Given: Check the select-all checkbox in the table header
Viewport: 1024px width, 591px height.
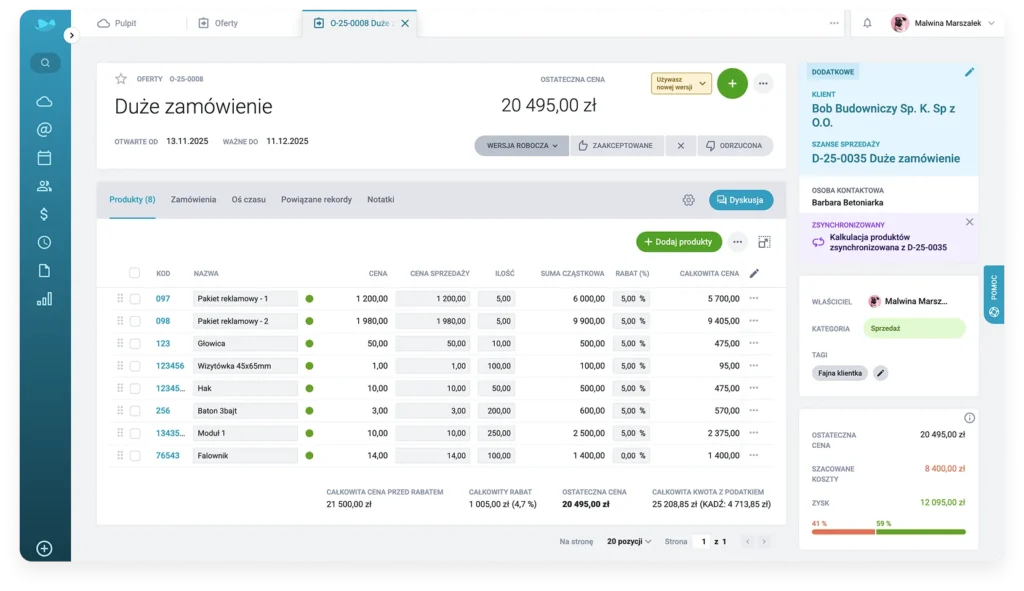Looking at the screenshot, I should [x=136, y=273].
